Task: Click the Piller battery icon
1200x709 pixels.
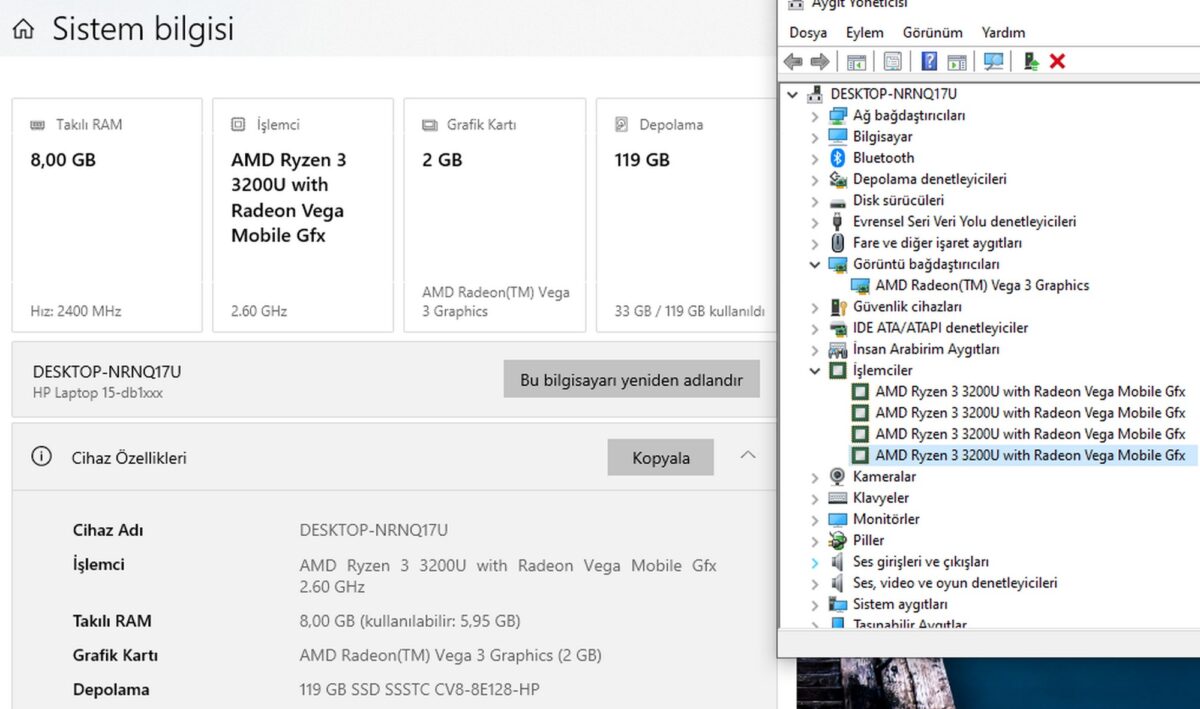Action: tap(838, 540)
